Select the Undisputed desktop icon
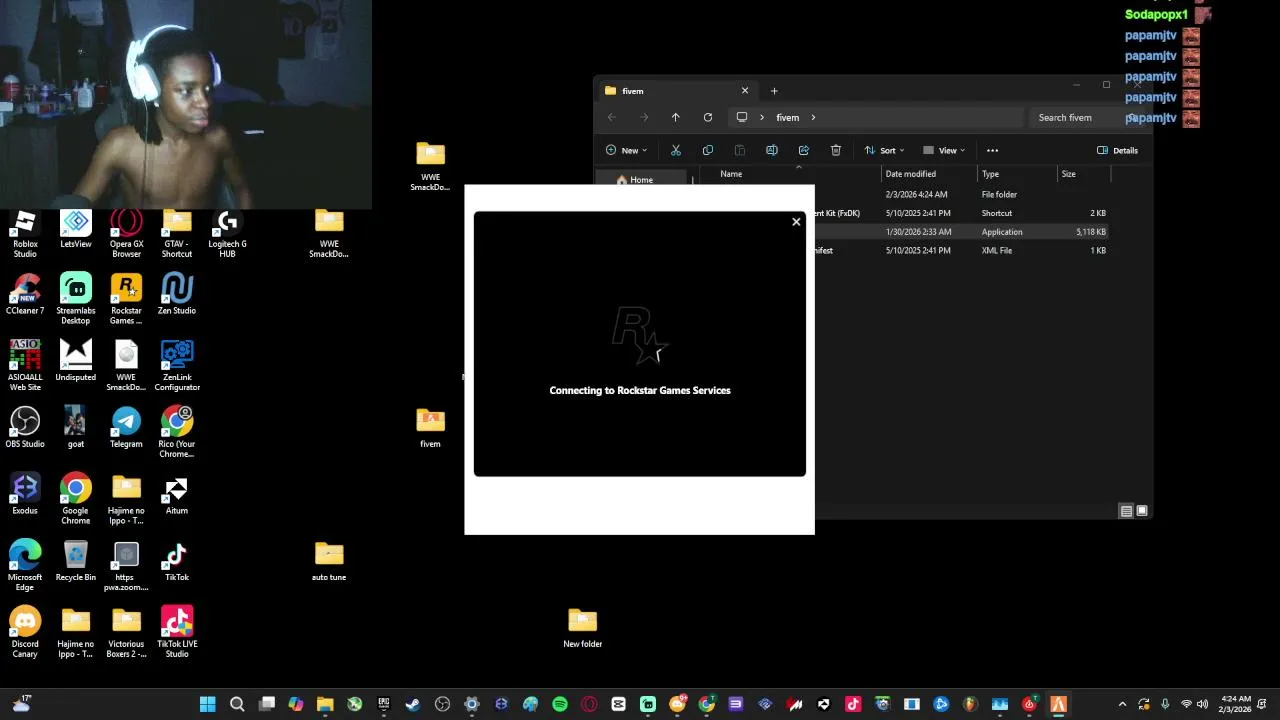1280x720 pixels. click(x=76, y=362)
